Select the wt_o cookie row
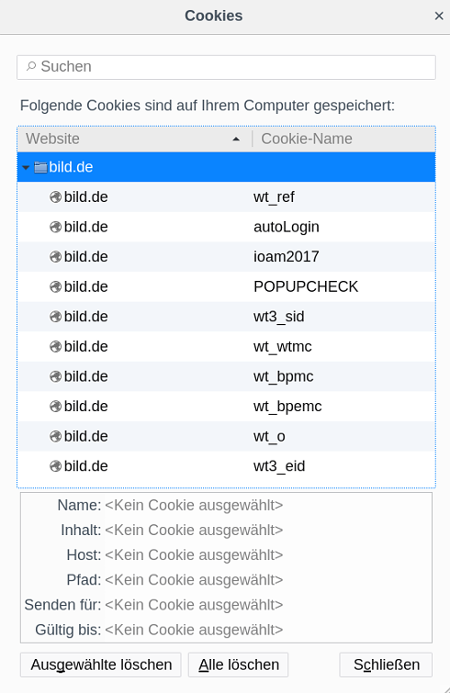 coord(226,436)
